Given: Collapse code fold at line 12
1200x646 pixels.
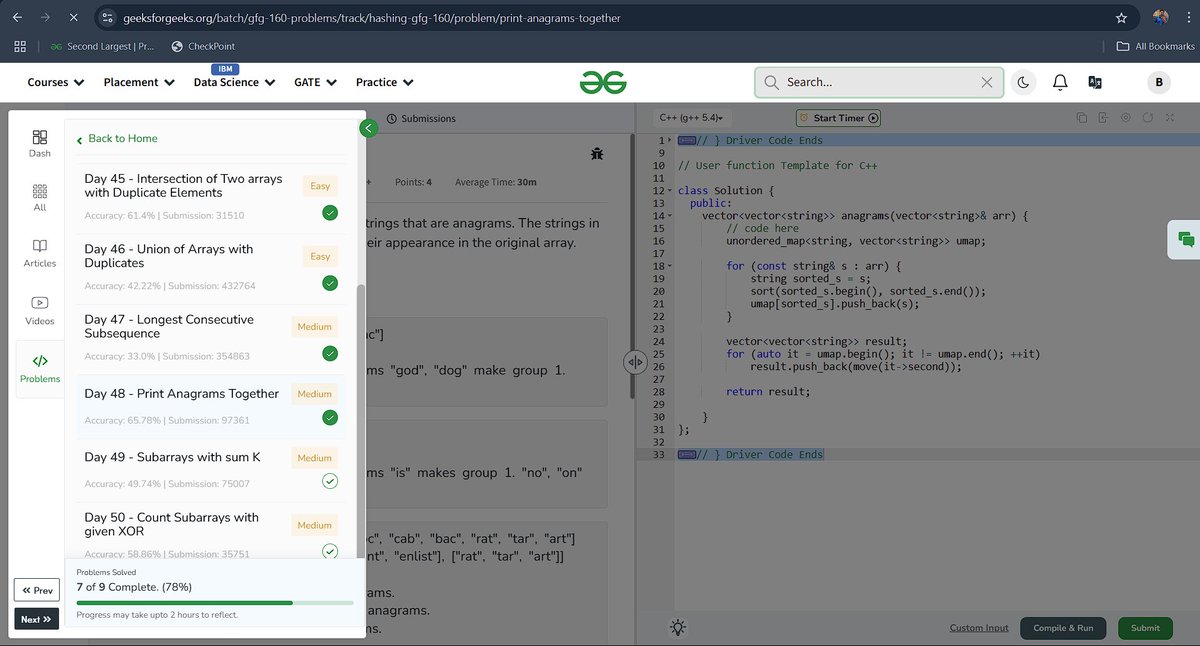Looking at the screenshot, I should 669,190.
